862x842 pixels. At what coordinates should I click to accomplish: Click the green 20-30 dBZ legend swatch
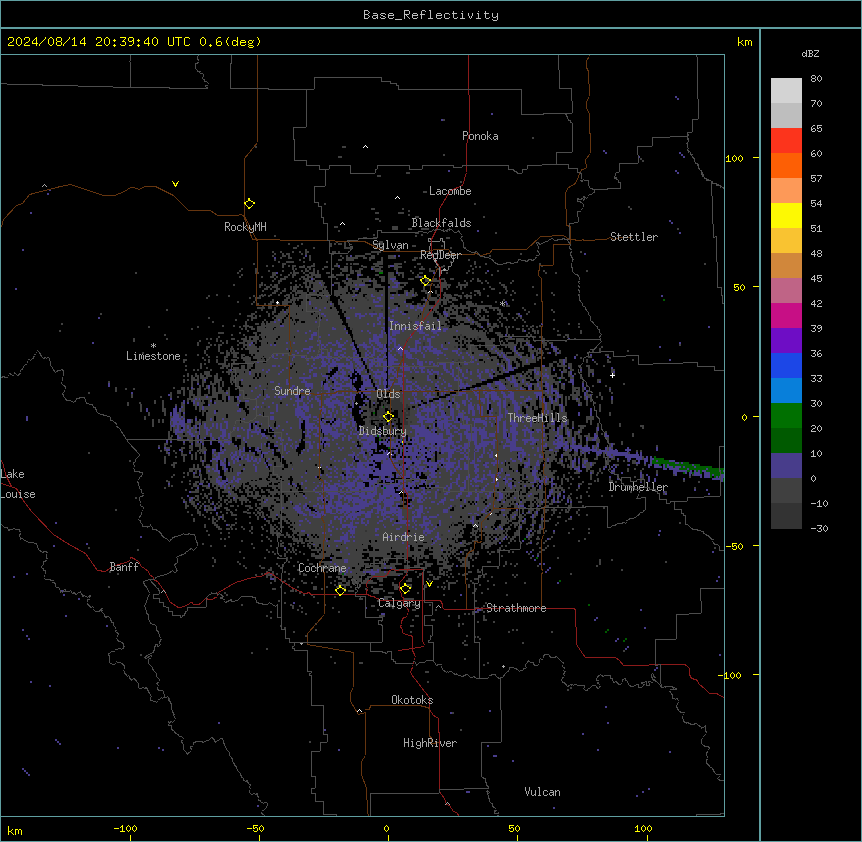[786, 416]
